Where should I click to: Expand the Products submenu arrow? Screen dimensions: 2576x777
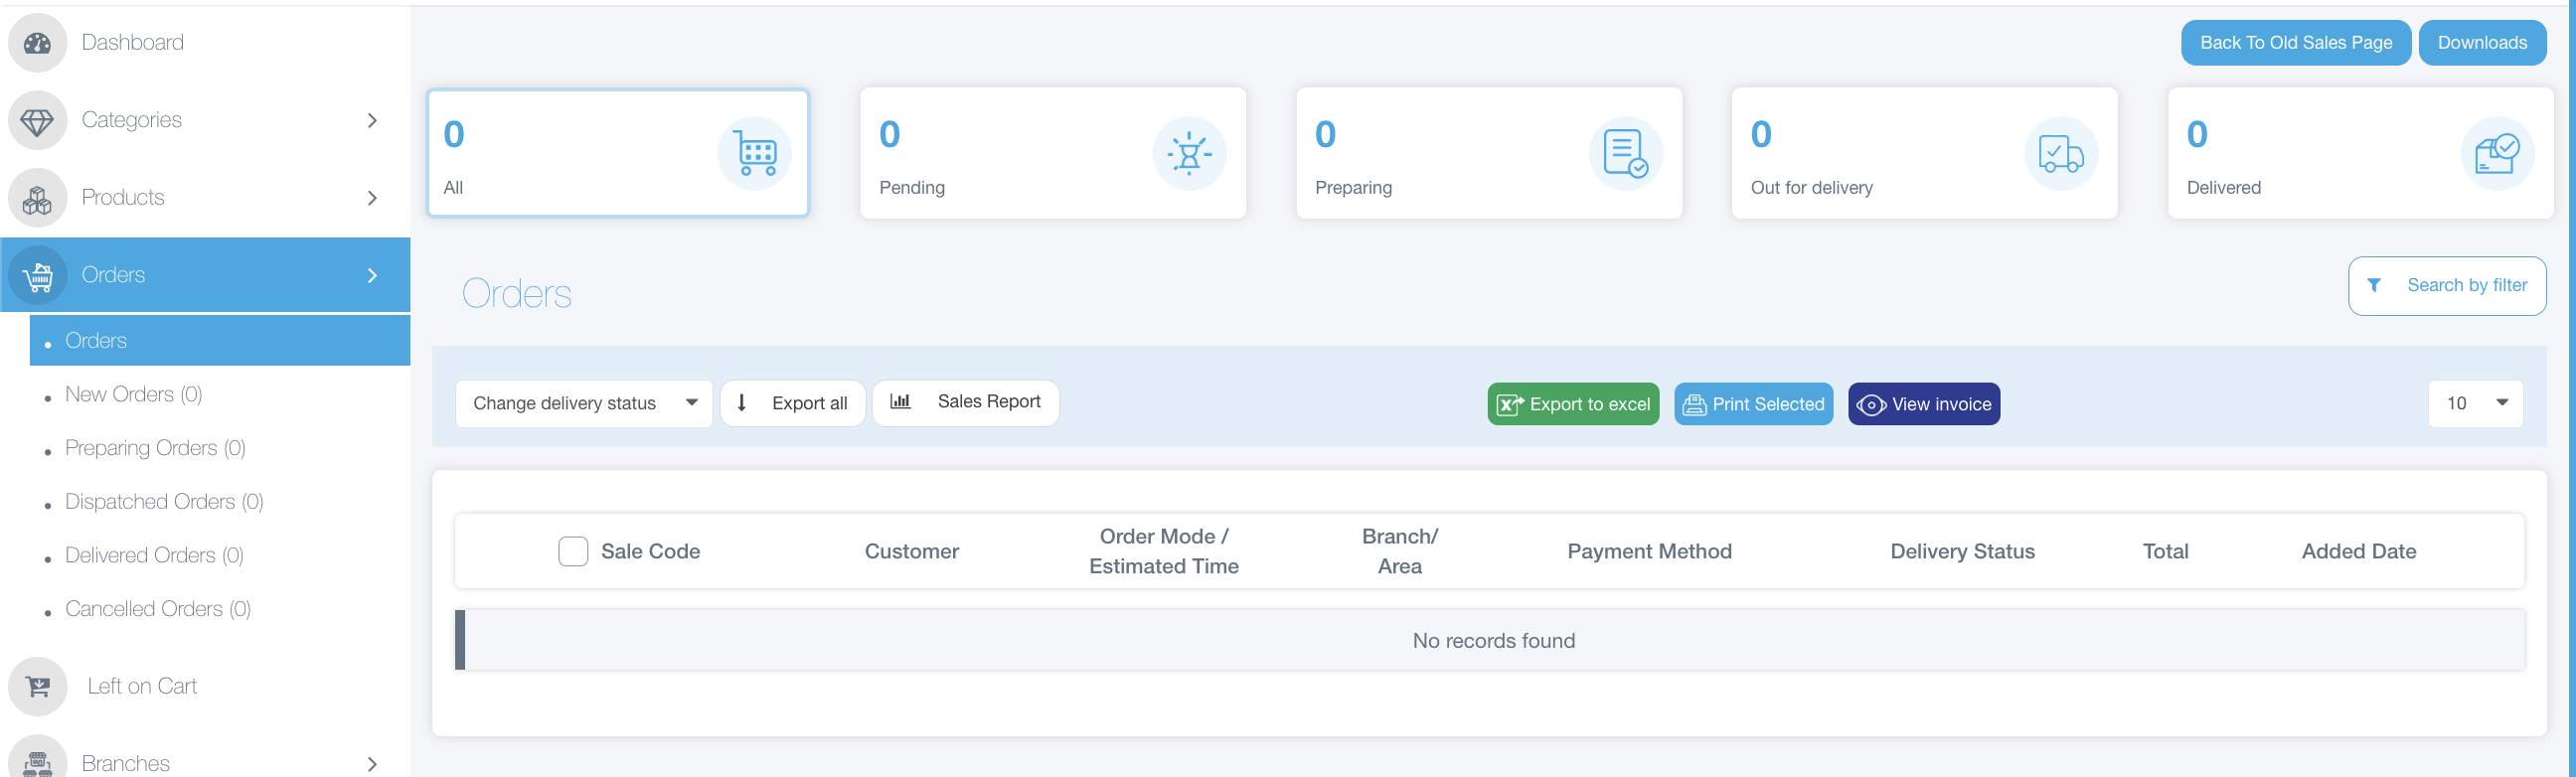coord(372,199)
